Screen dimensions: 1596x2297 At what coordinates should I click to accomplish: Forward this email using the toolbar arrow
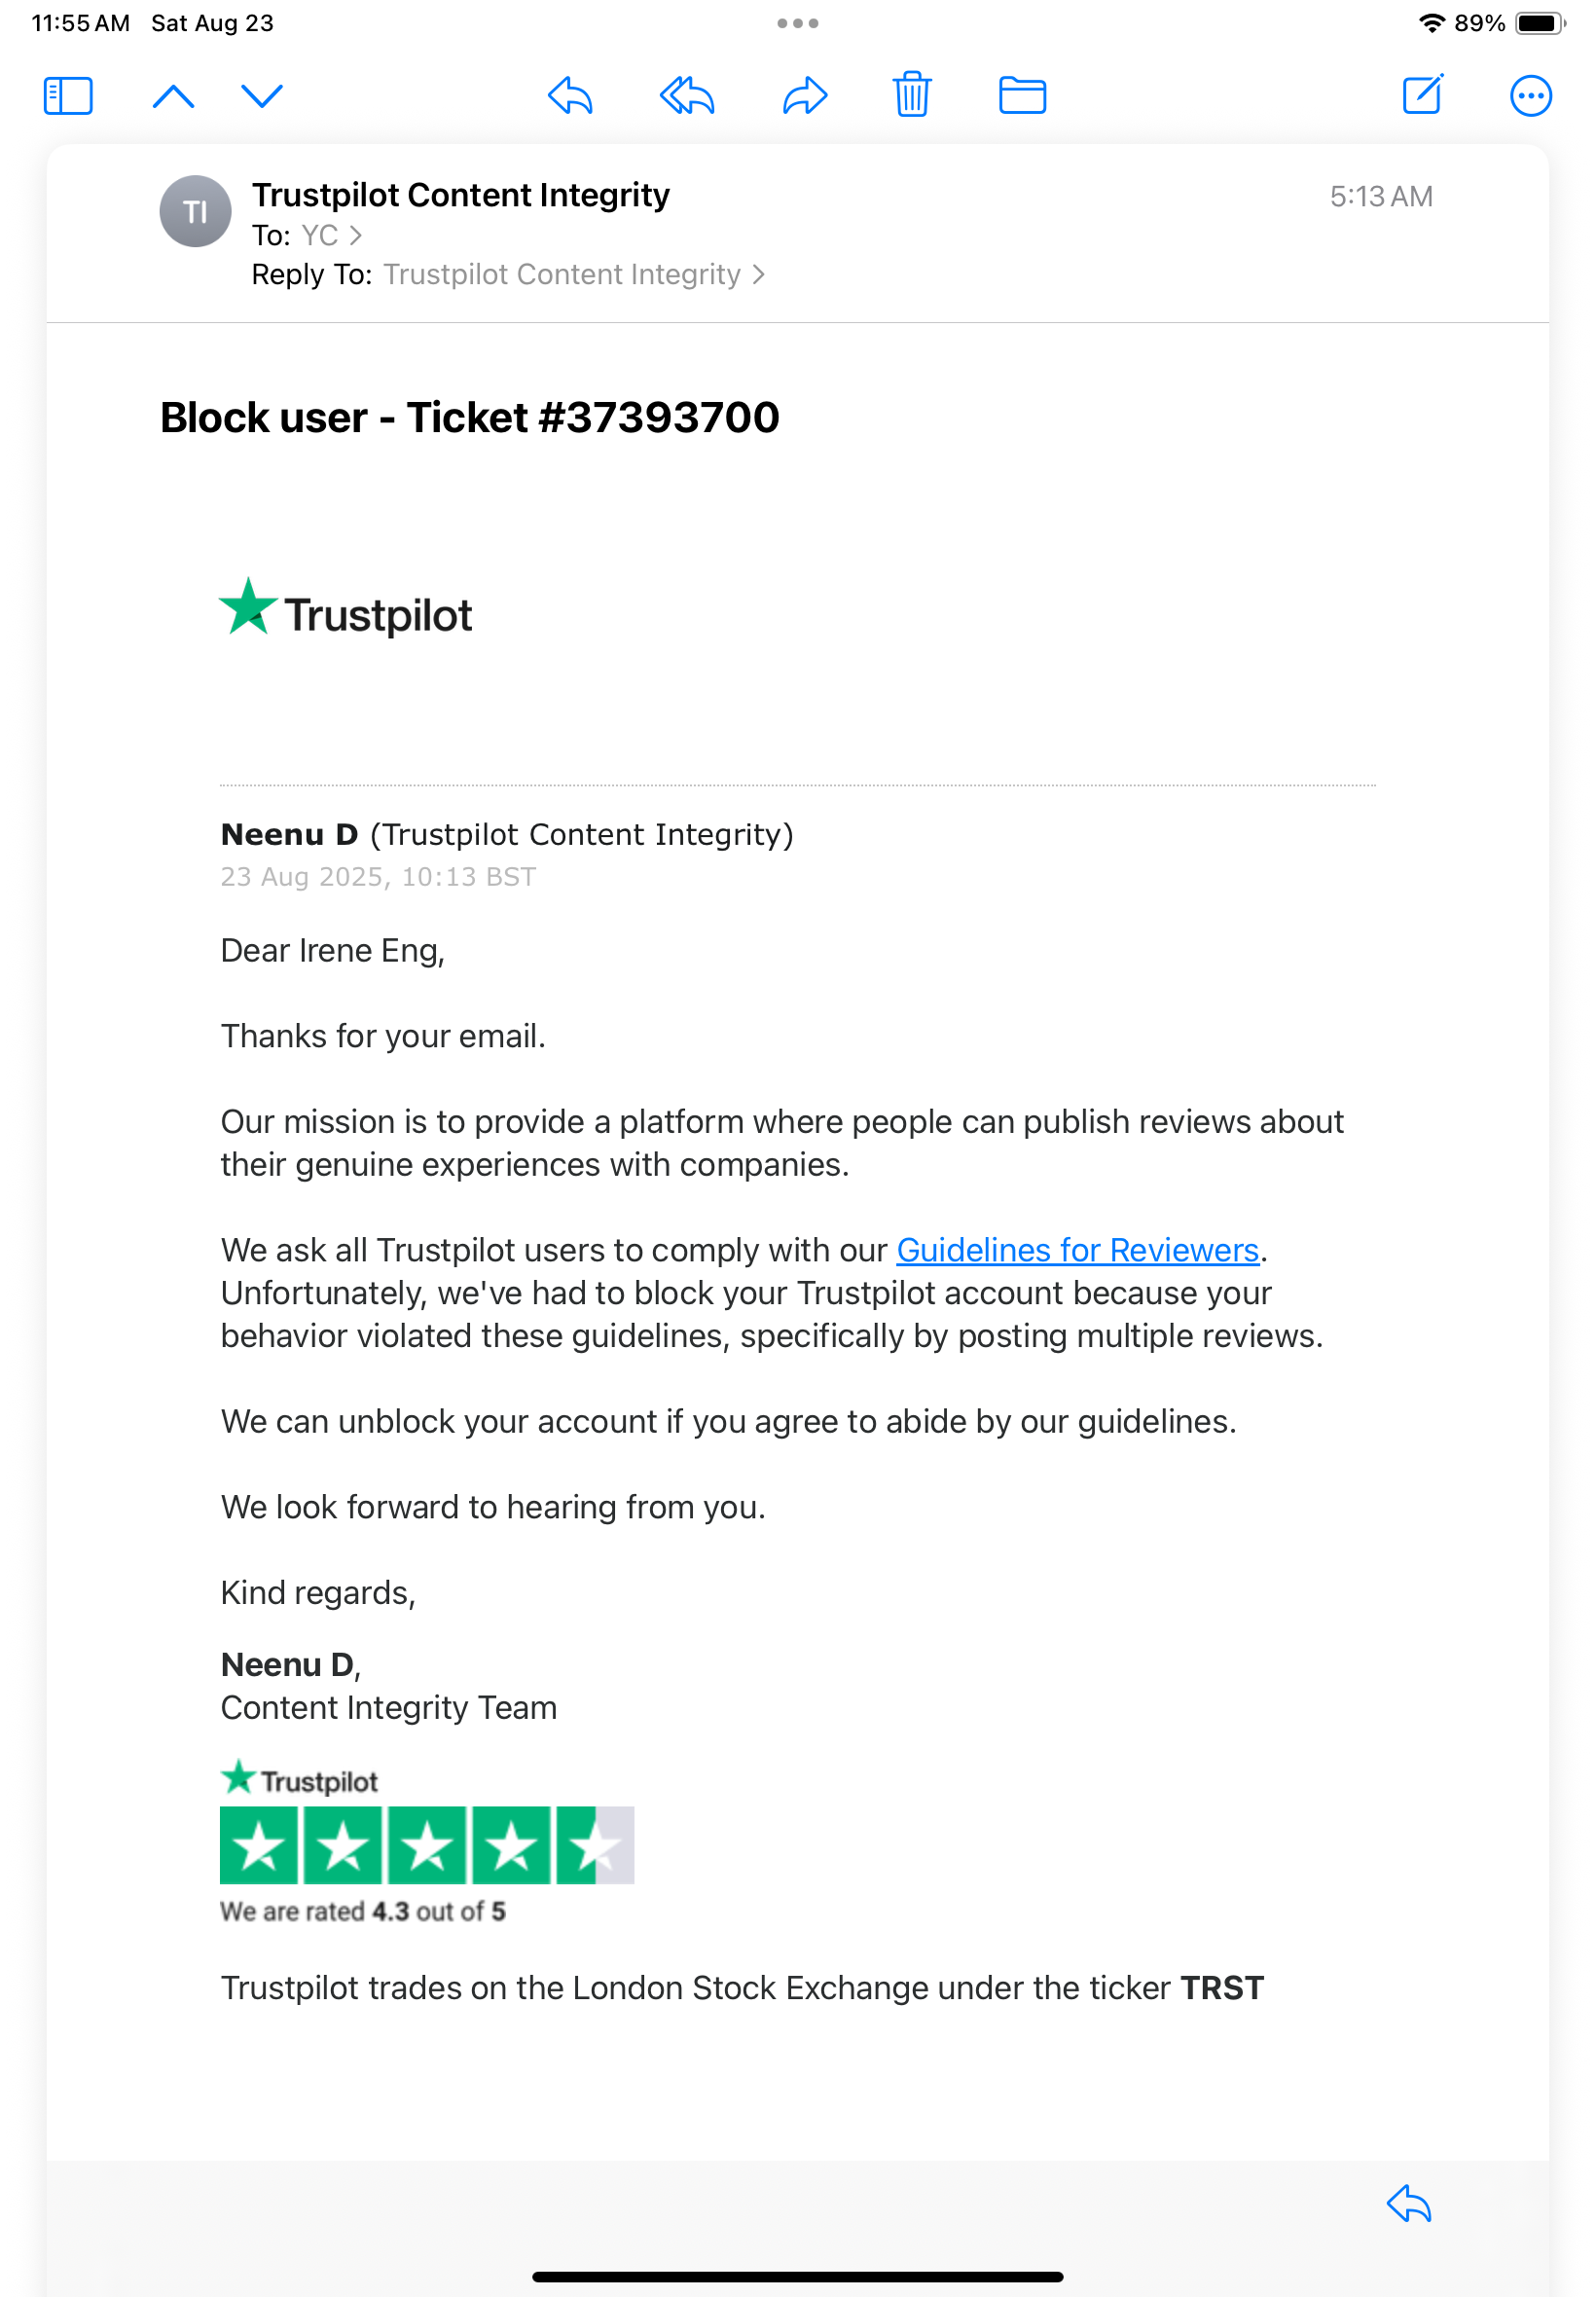(x=805, y=96)
